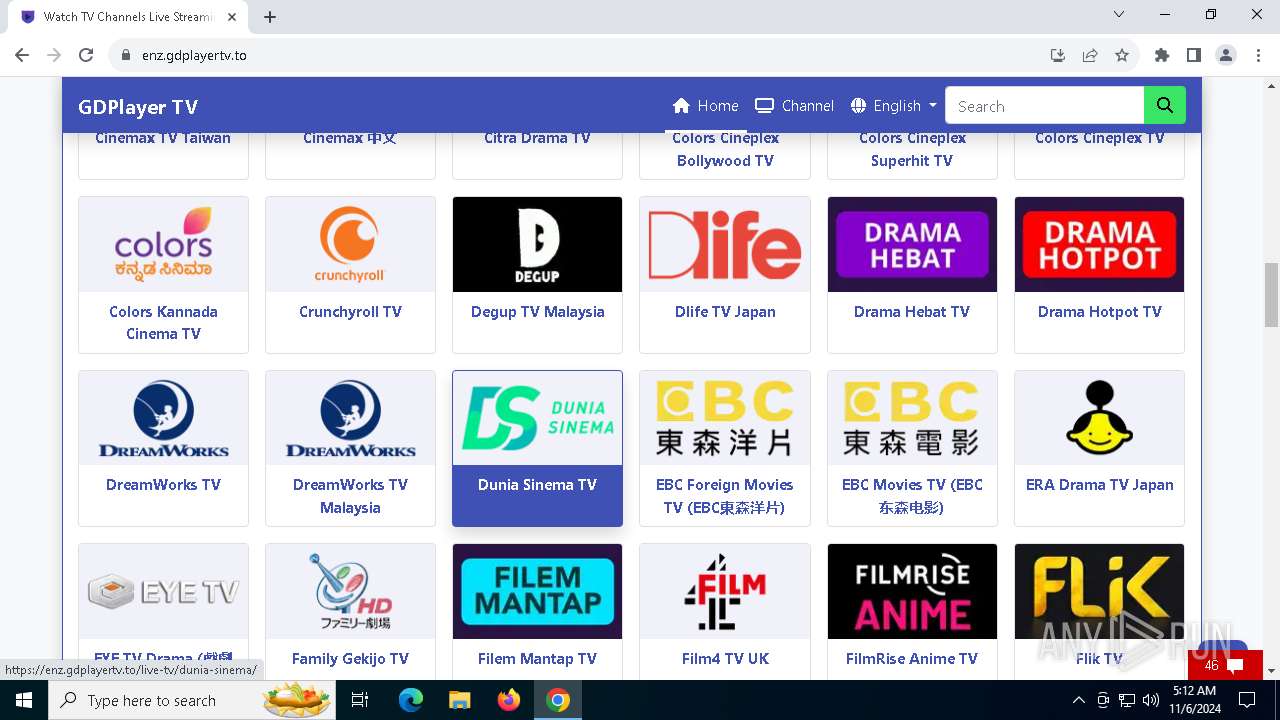Viewport: 1280px width, 720px height.
Task: Bookmark this page with the star
Action: pos(1122,55)
